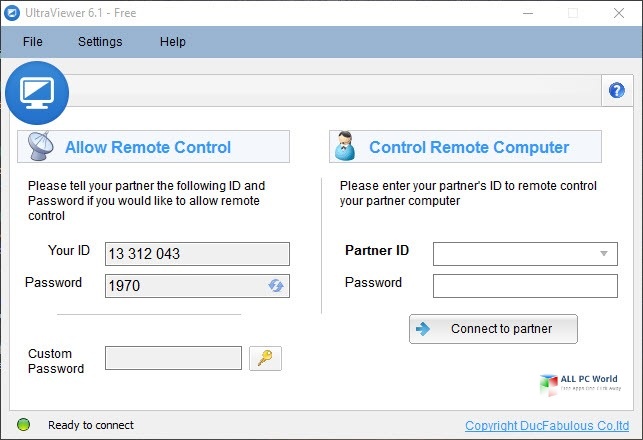Expand the Partner ID dropdown arrow
Viewport: 643px width, 440px height.
pyautogui.click(x=604, y=253)
